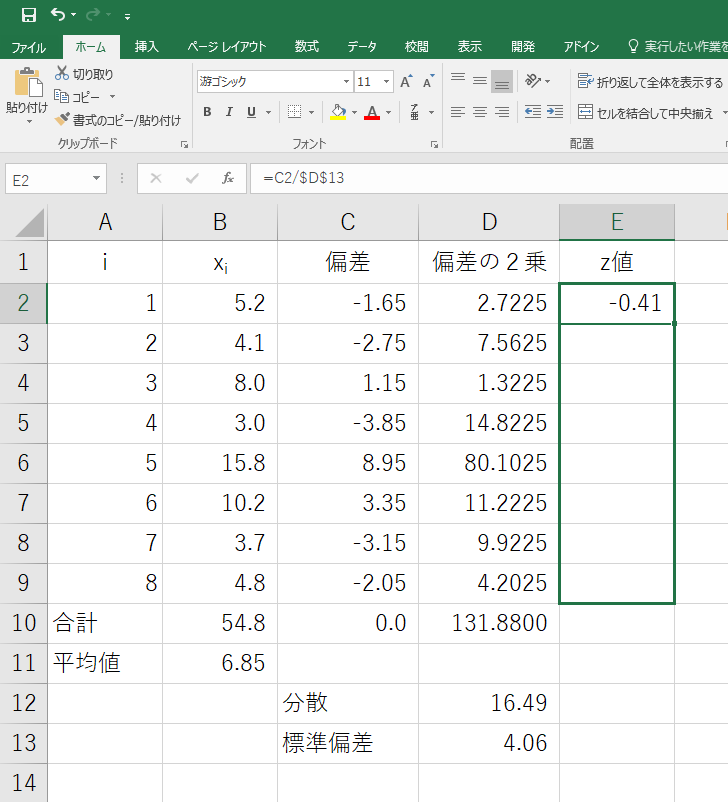Select column C header
The image size is (728, 802).
tap(348, 222)
